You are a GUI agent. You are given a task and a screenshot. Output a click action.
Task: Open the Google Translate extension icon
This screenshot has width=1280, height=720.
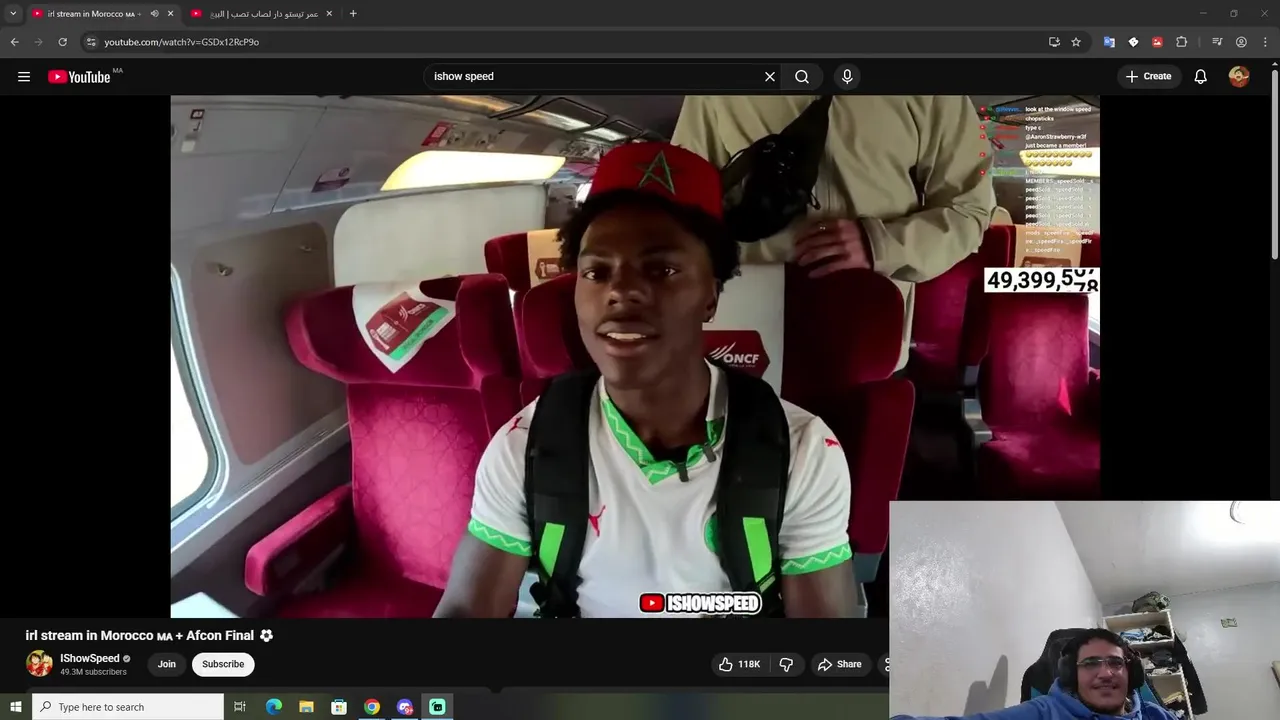(1109, 42)
